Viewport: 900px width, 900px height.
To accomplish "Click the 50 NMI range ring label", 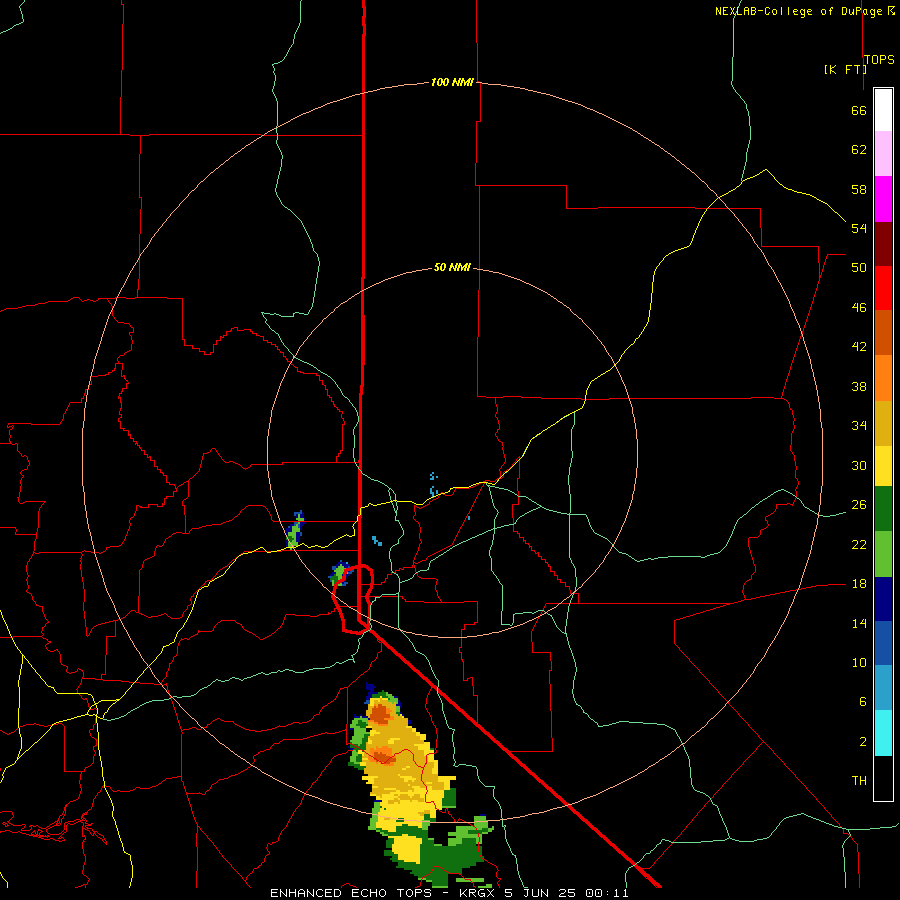I will click(452, 267).
